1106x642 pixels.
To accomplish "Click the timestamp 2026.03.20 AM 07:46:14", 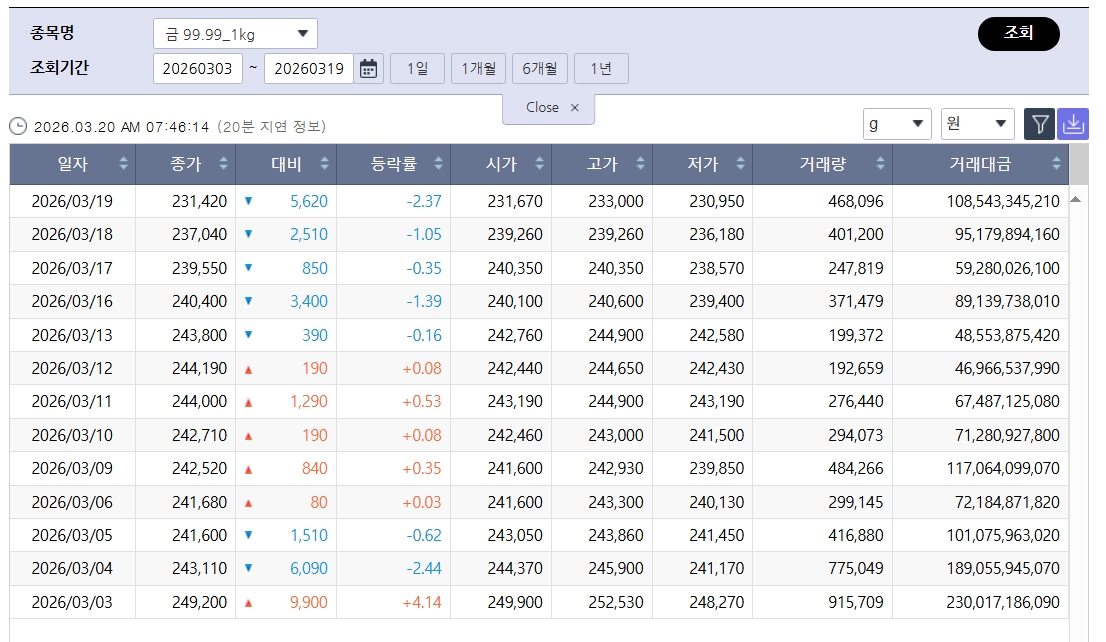I will coord(121,127).
